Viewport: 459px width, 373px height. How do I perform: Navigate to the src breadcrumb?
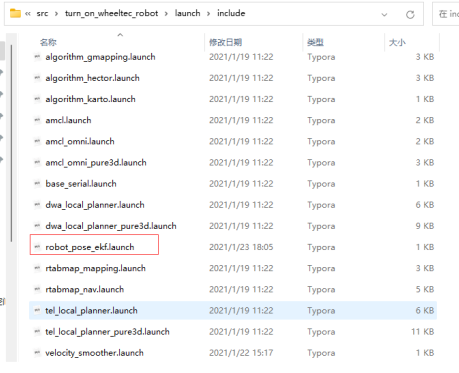pyautogui.click(x=42, y=13)
